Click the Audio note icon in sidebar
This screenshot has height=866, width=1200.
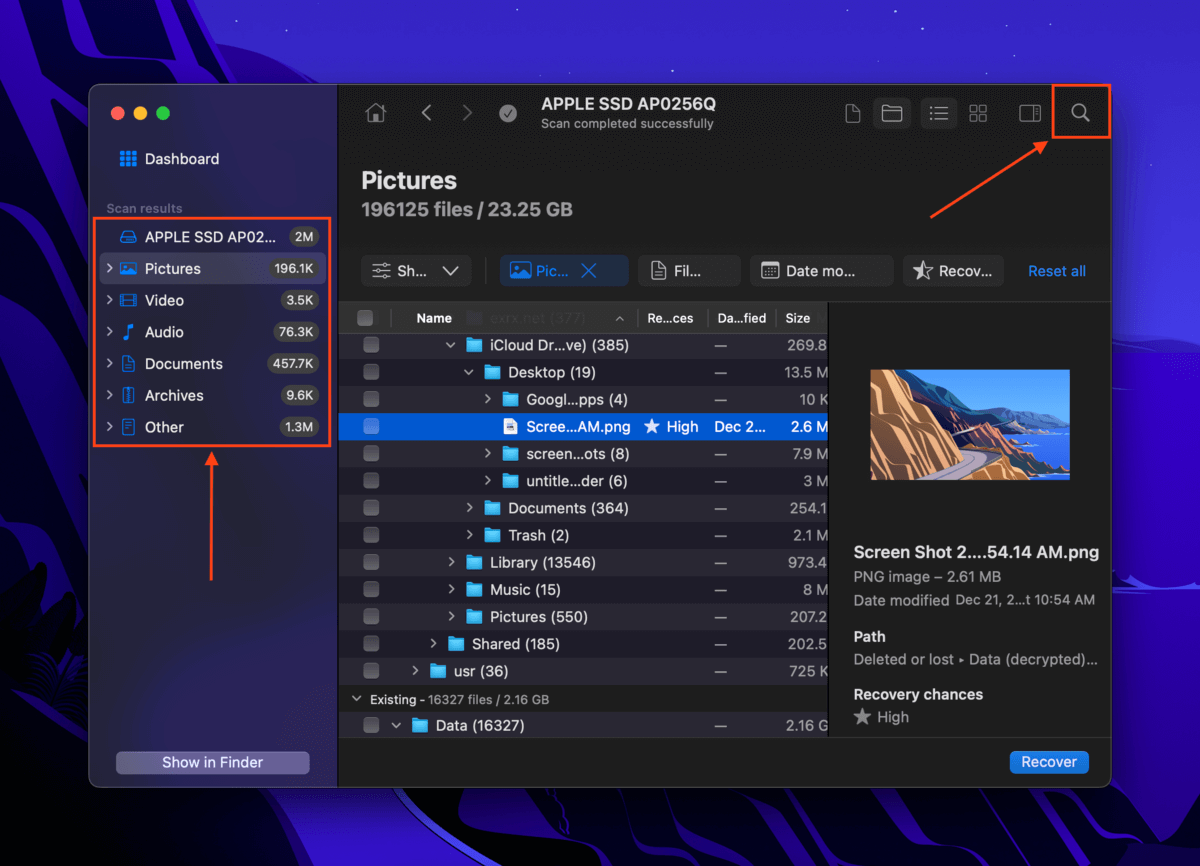[x=128, y=332]
